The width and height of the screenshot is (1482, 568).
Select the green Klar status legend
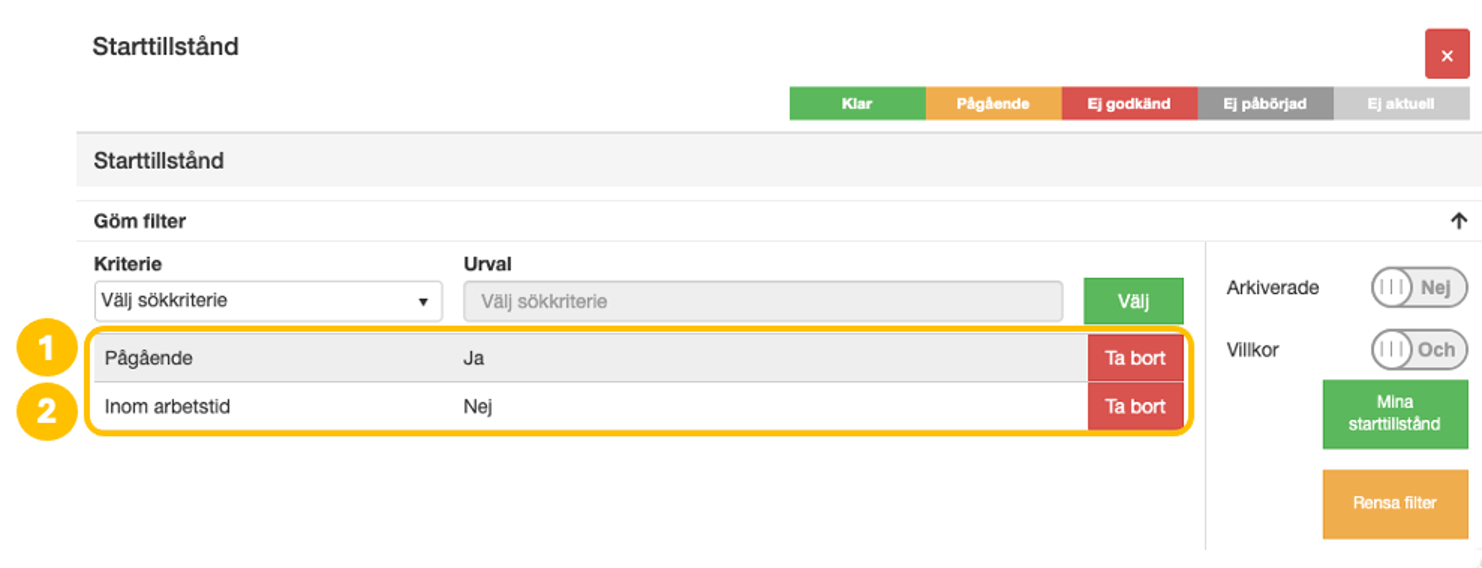click(x=857, y=104)
